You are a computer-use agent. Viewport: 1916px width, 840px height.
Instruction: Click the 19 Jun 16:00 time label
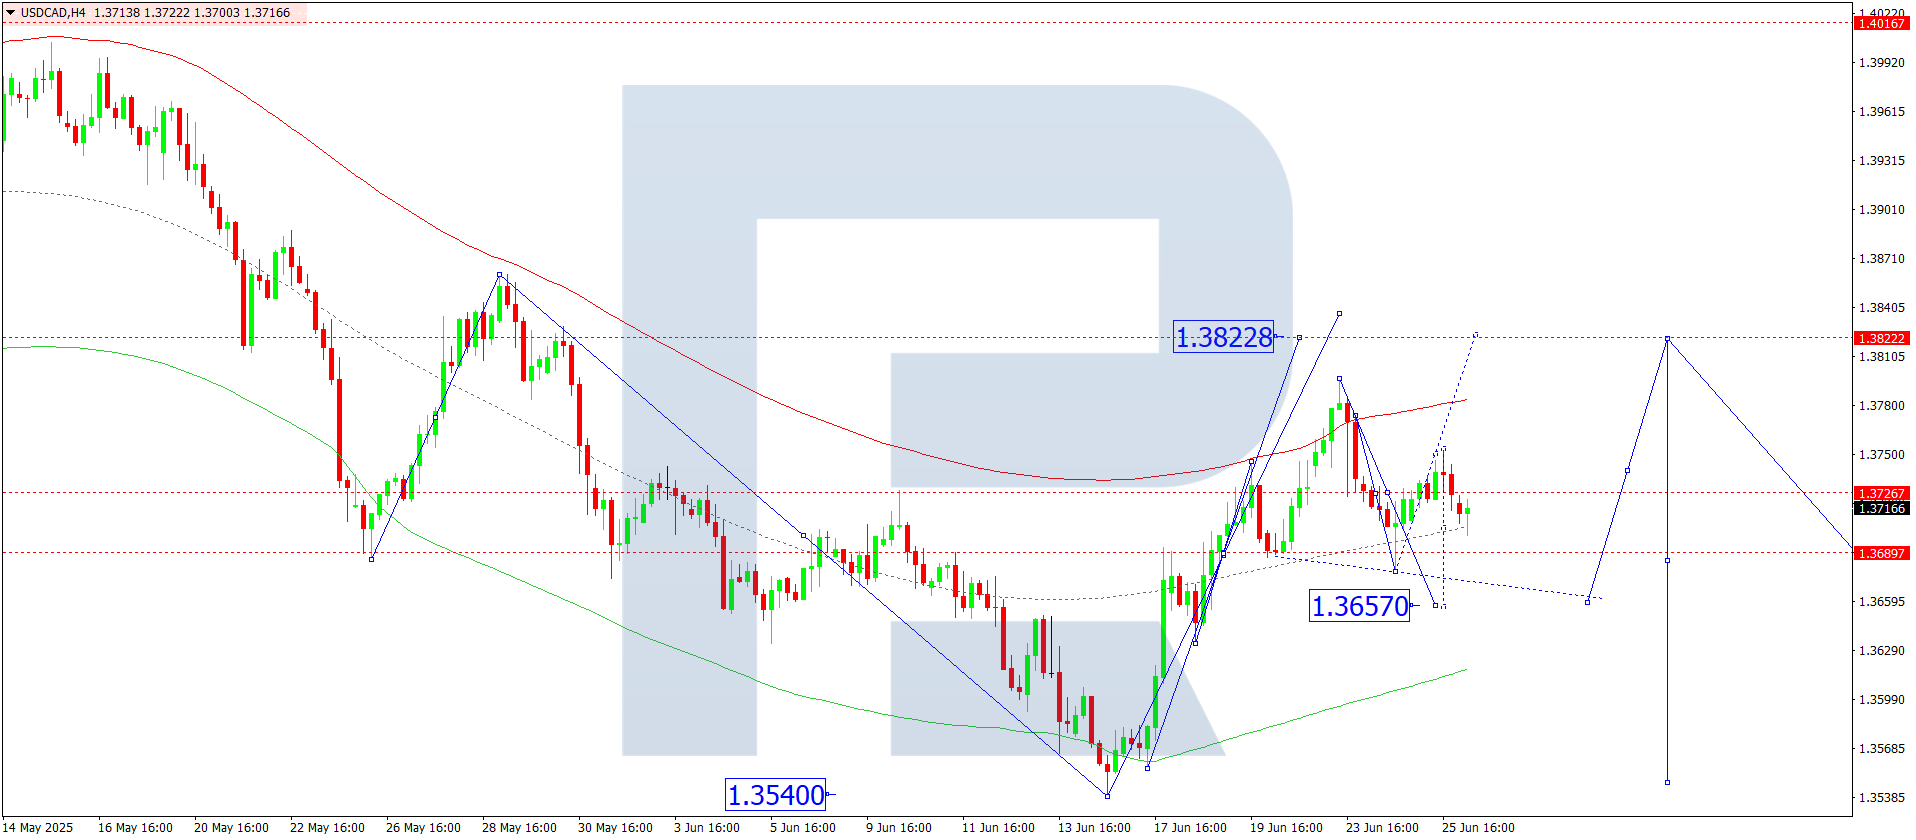coord(1286,827)
